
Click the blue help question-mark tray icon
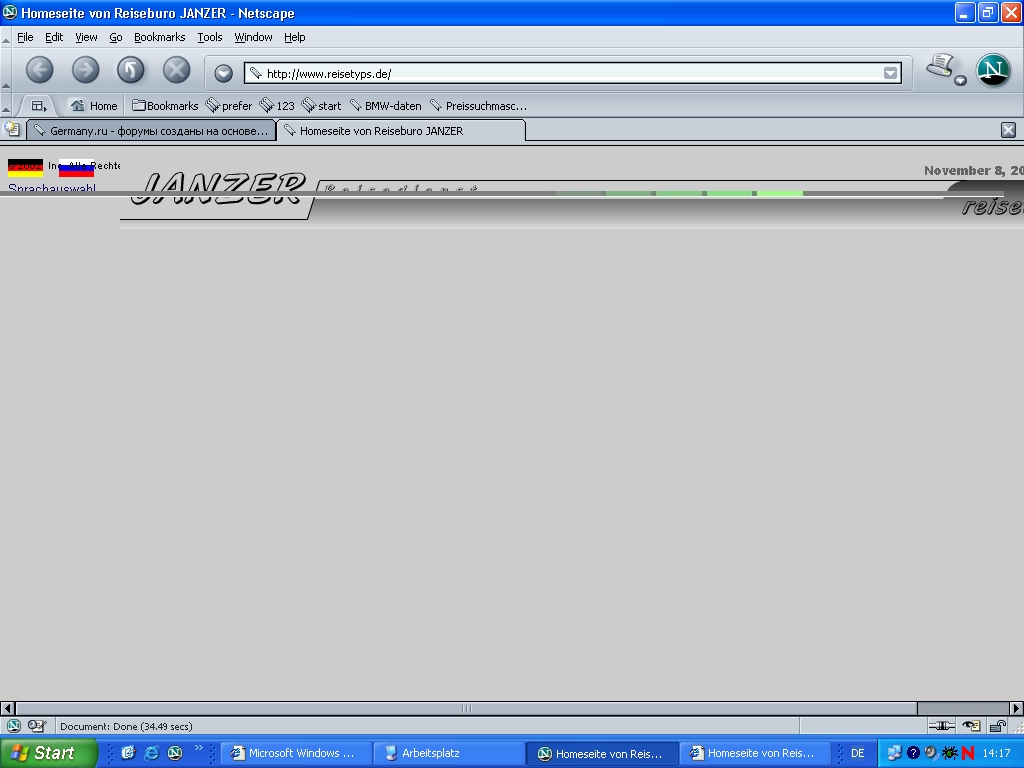coord(913,753)
